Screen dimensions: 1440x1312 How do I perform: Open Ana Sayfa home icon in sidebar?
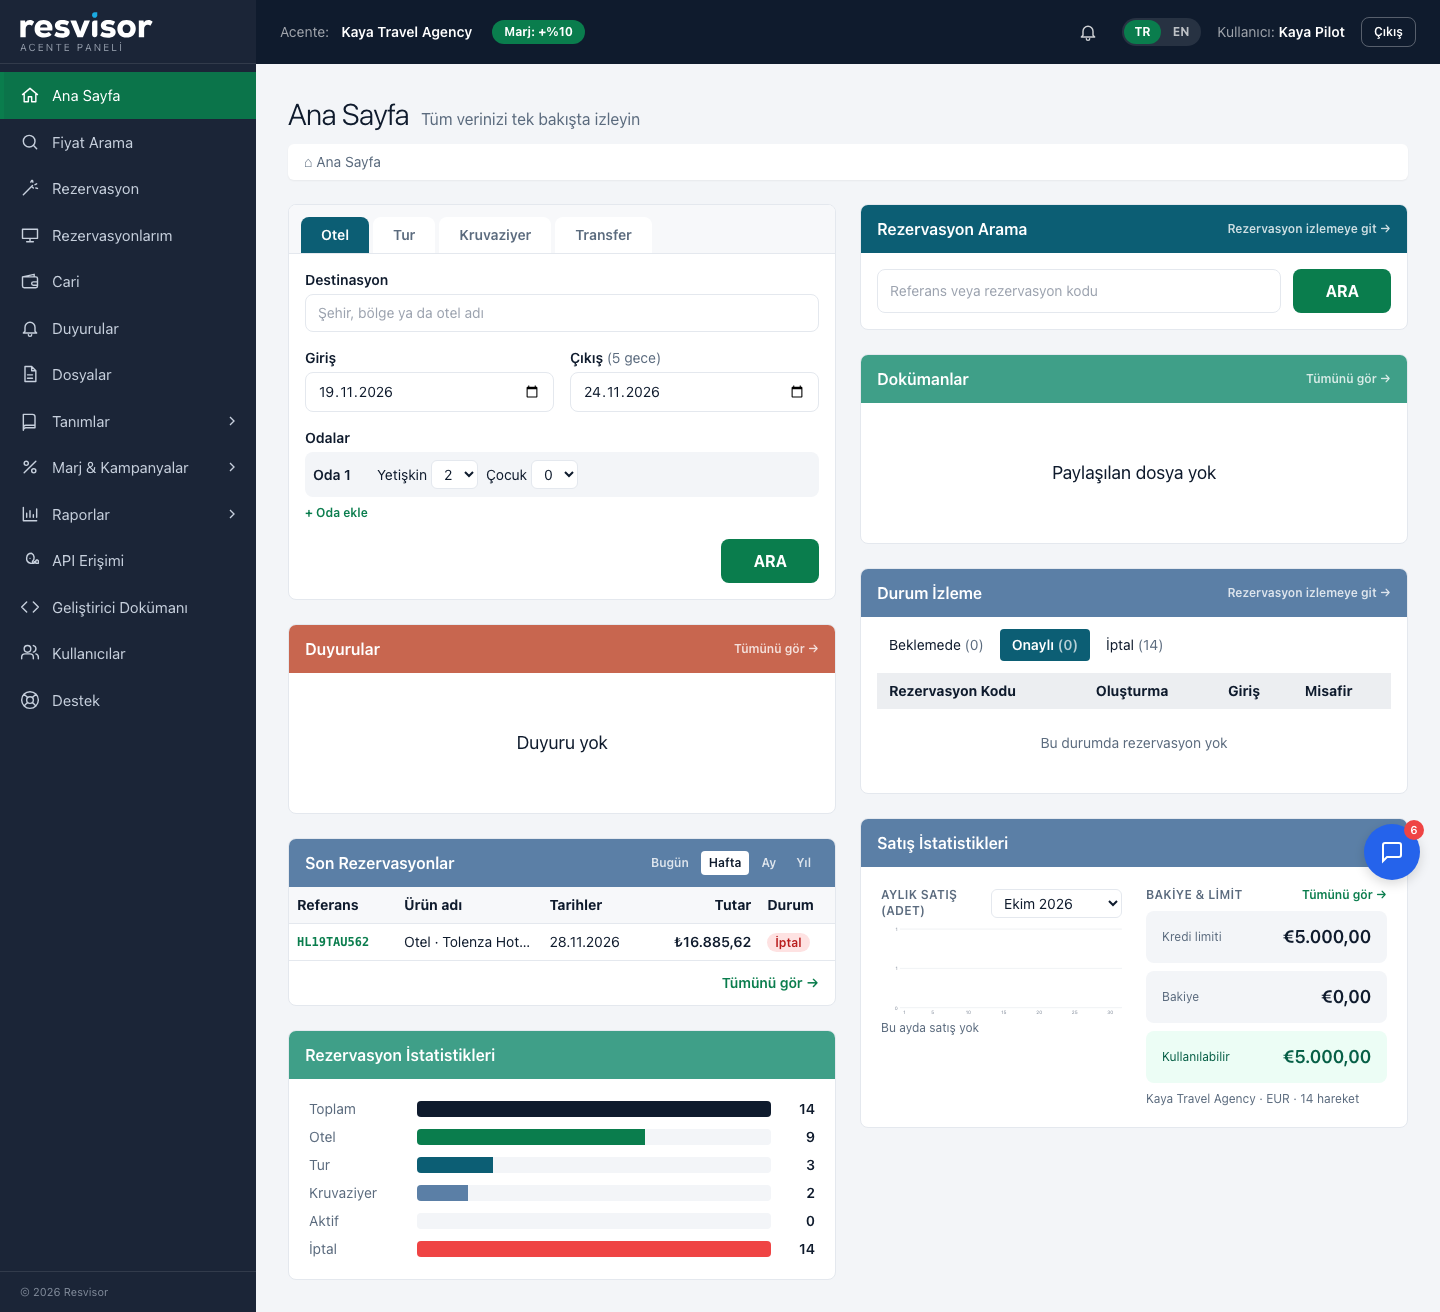[x=30, y=96]
